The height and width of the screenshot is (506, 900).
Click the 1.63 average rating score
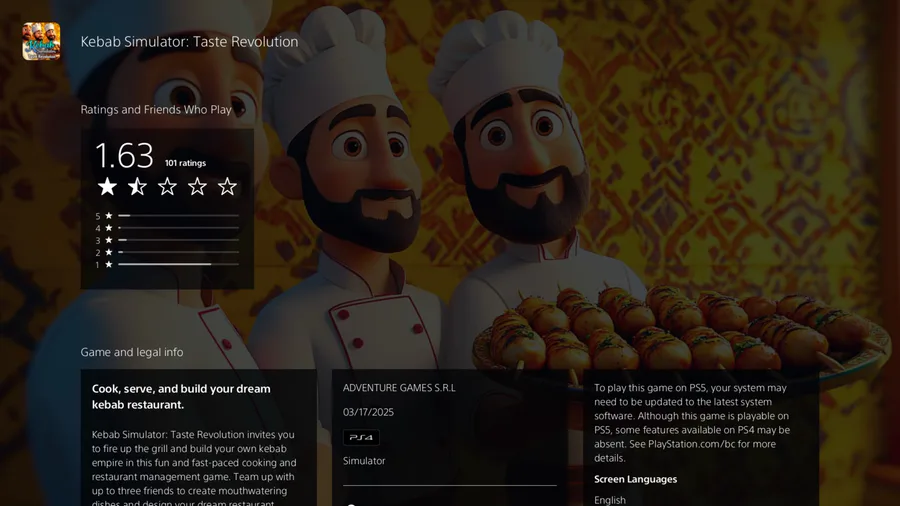click(x=125, y=155)
